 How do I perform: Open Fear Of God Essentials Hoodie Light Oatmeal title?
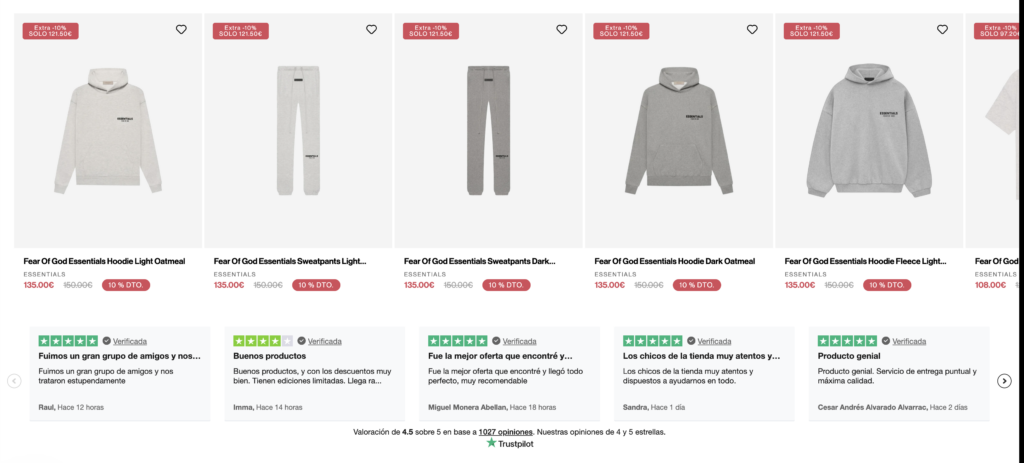tap(104, 261)
